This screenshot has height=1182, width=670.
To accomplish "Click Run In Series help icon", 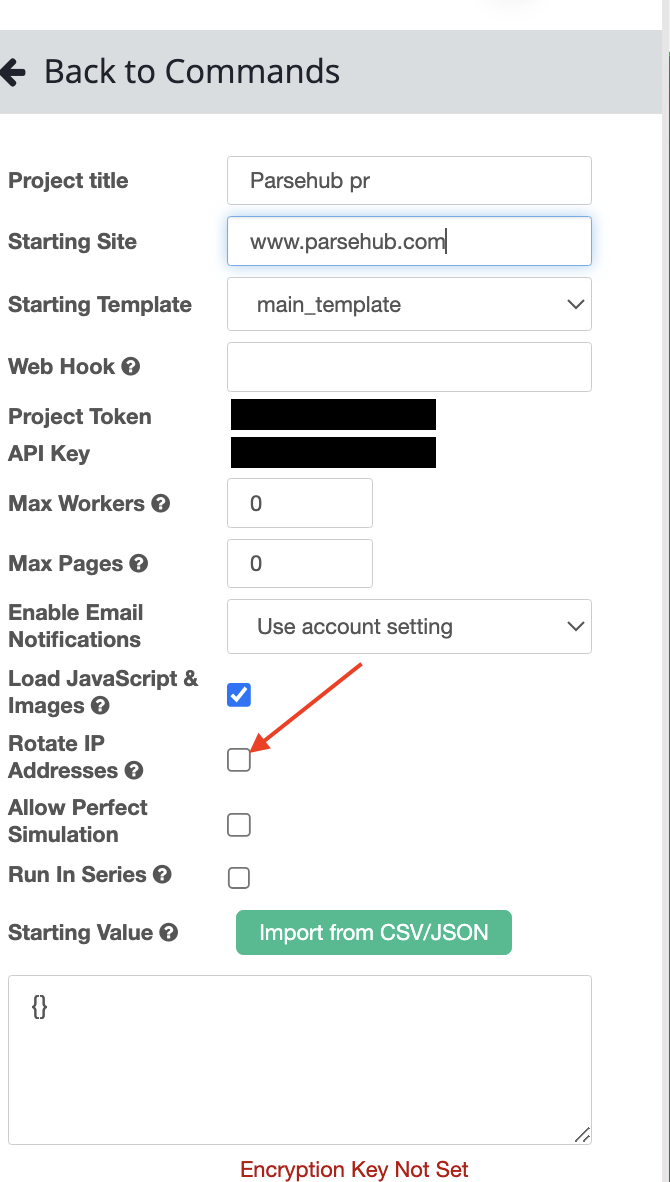I will [x=162, y=875].
